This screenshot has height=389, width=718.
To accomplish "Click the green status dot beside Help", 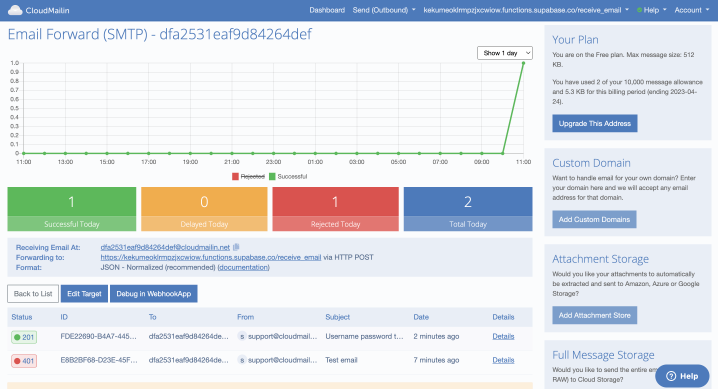I will (639, 10).
